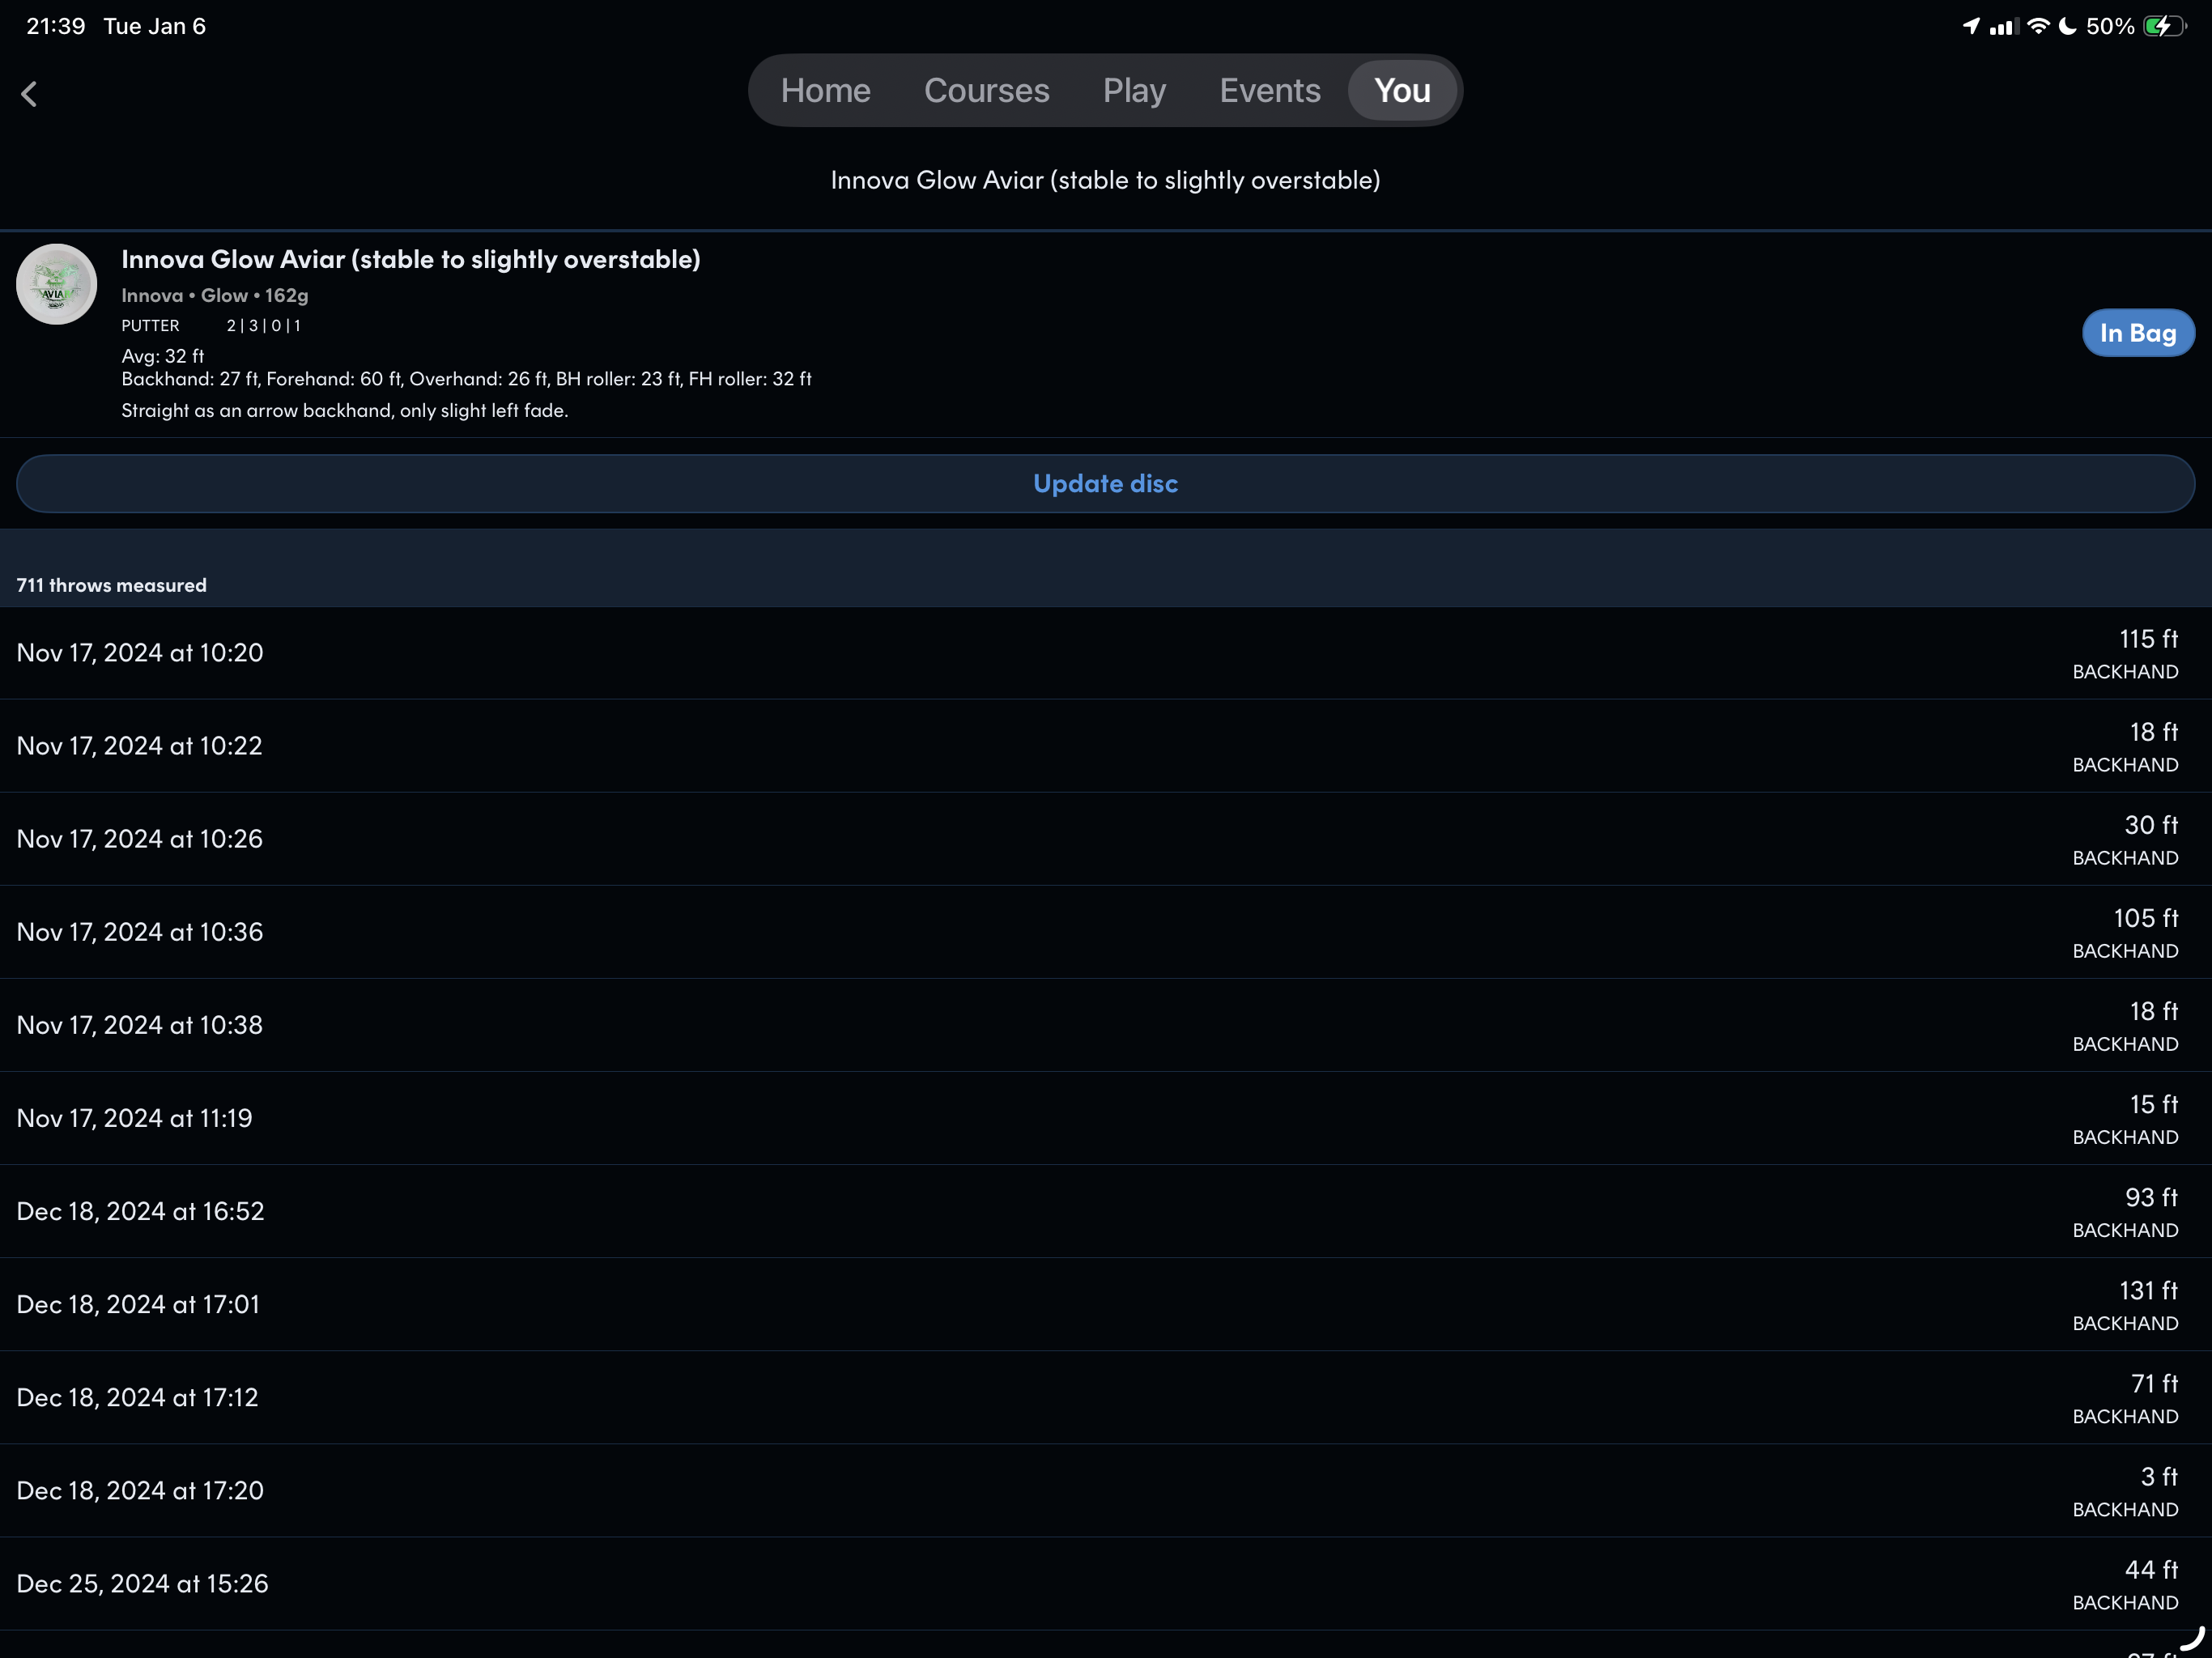Open the 18 ft throw at 10:22
The width and height of the screenshot is (2212, 1658).
coord(1105,746)
